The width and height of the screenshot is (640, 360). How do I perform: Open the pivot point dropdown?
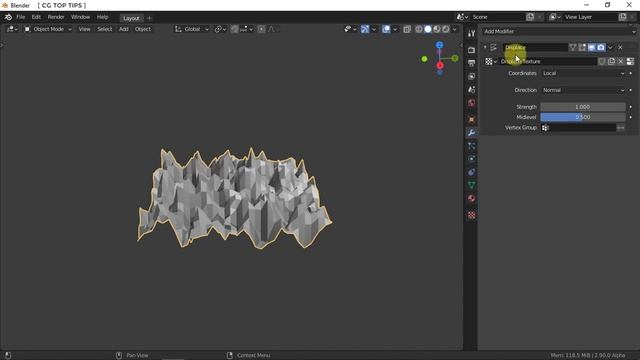click(x=220, y=29)
